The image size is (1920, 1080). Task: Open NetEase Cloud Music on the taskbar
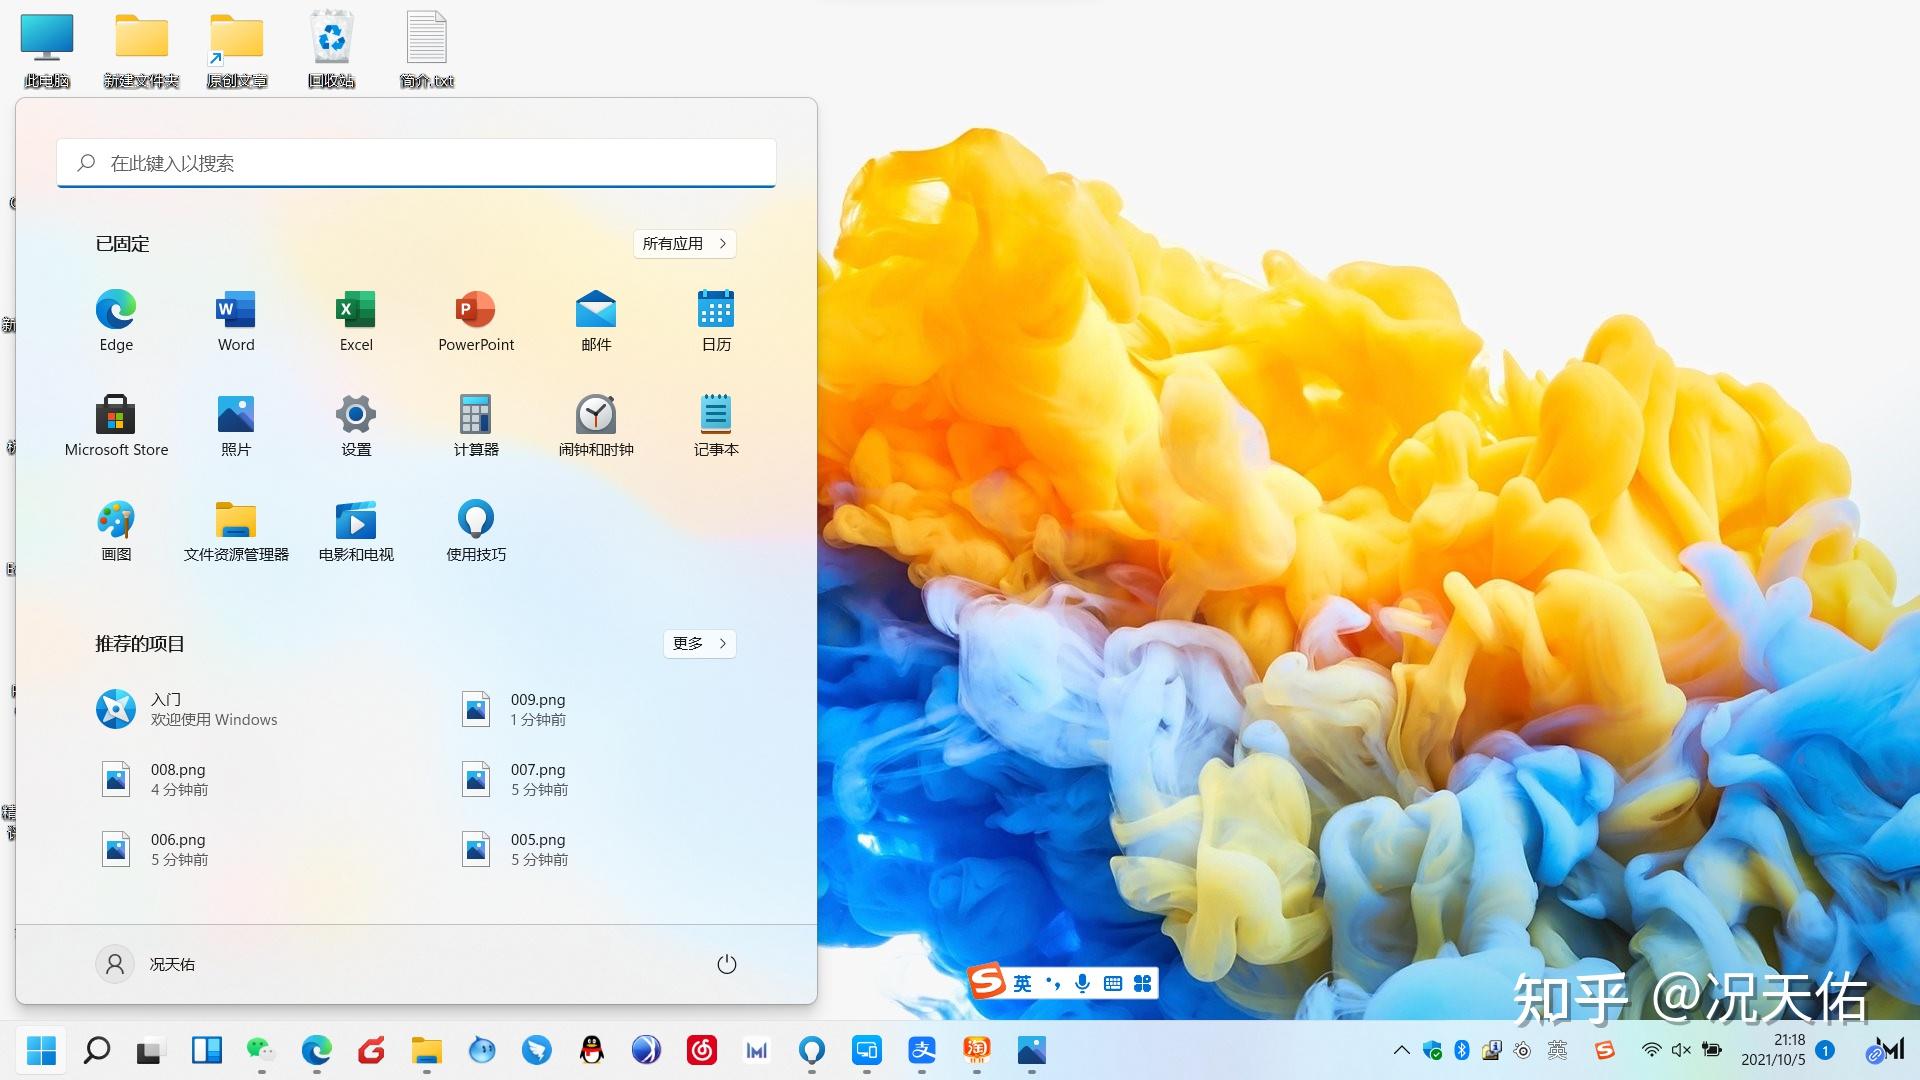702,1050
